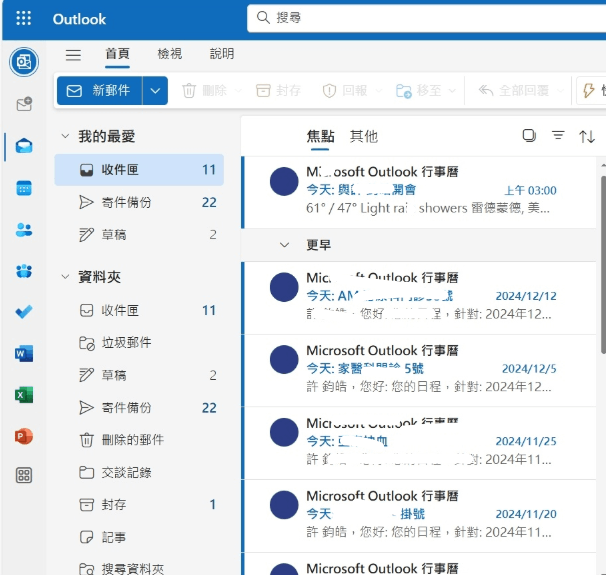Launch Excel from the sidebar
This screenshot has height=575, width=606.
[24, 395]
